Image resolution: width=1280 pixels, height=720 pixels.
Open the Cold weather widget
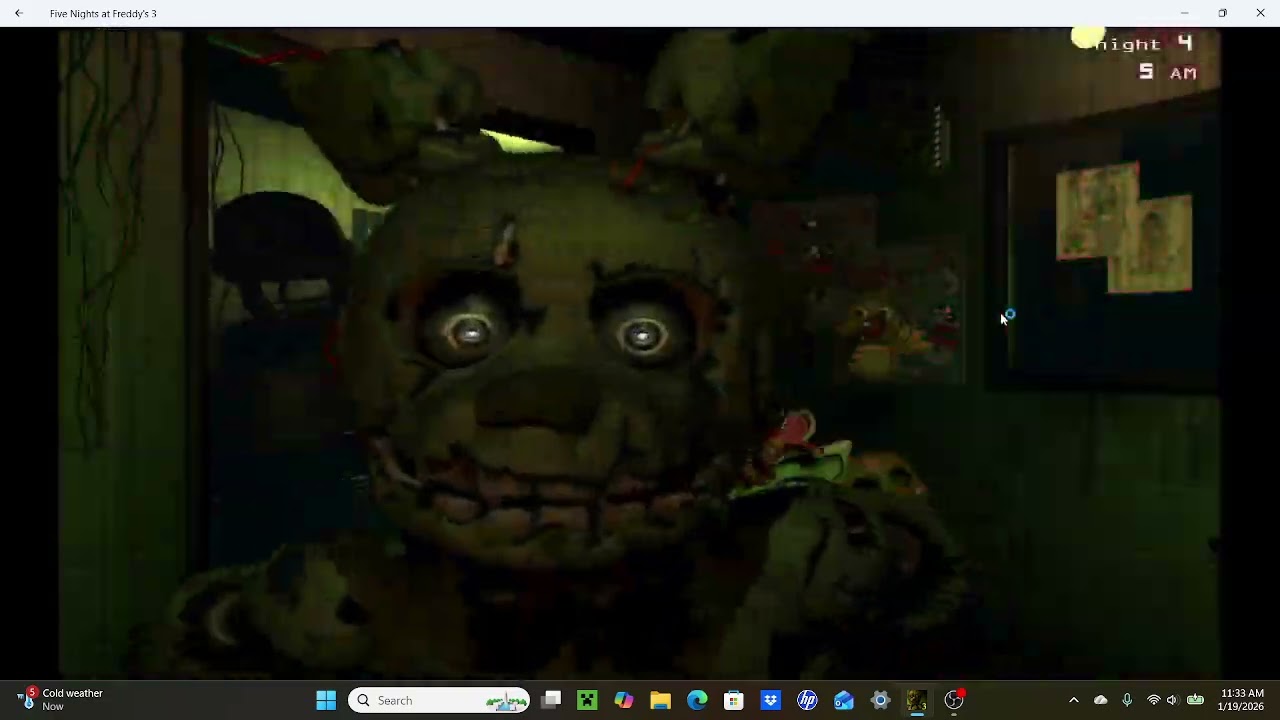coord(62,700)
